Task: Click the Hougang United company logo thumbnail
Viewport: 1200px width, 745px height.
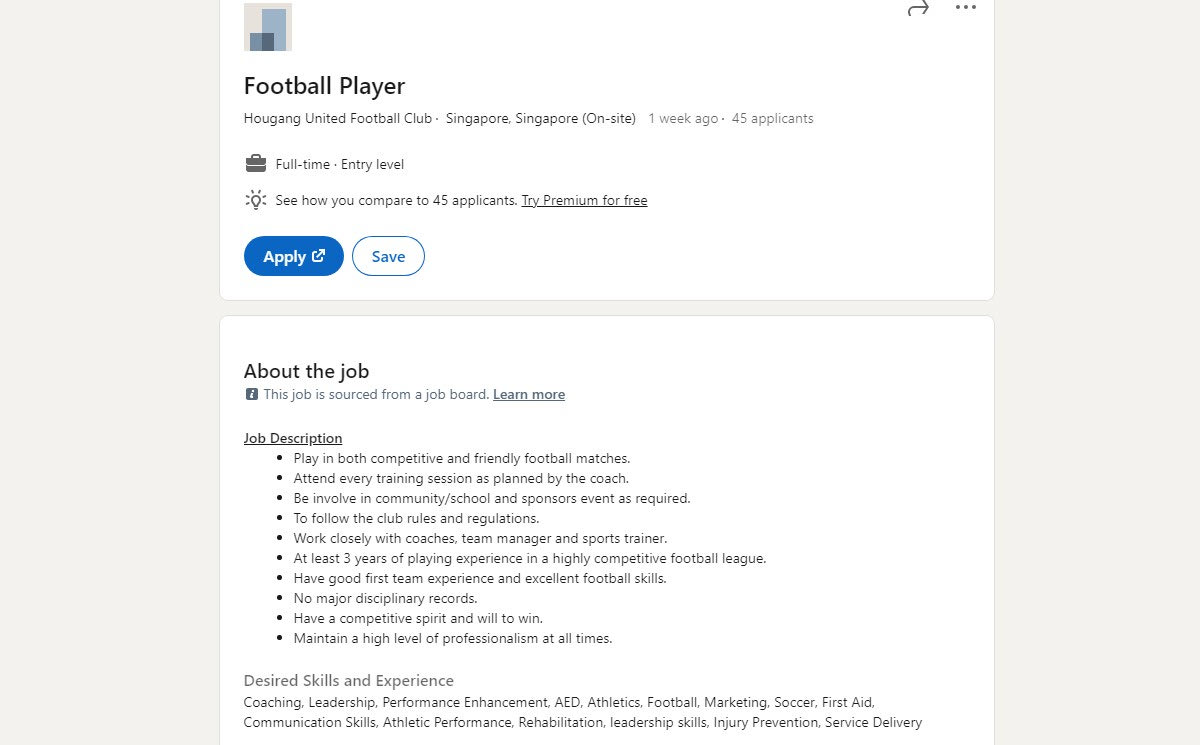Action: (268, 28)
